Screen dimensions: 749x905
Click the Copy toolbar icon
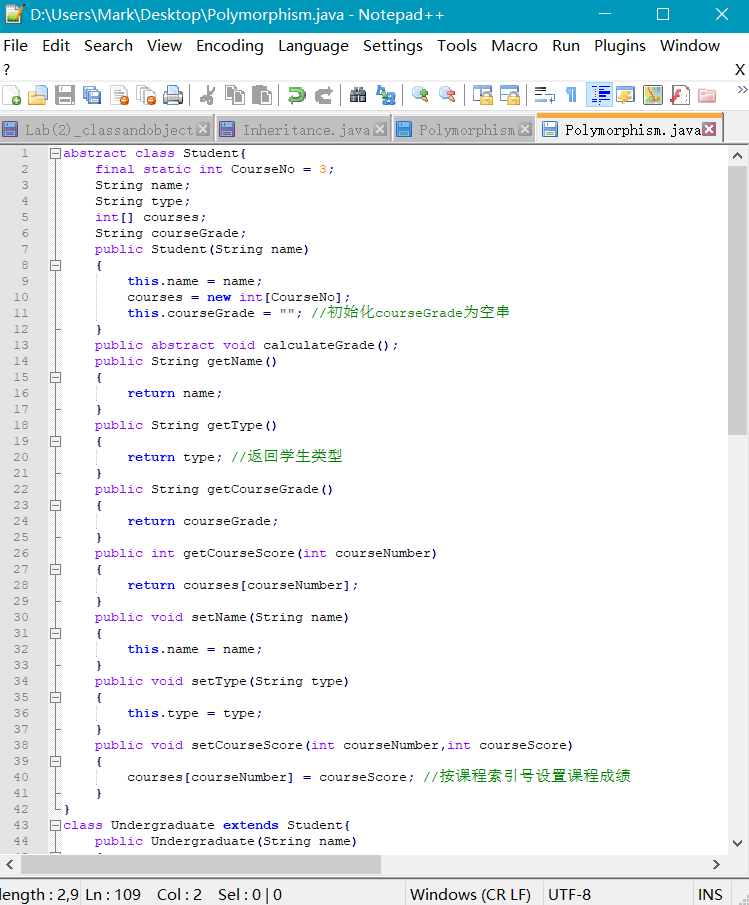click(235, 95)
